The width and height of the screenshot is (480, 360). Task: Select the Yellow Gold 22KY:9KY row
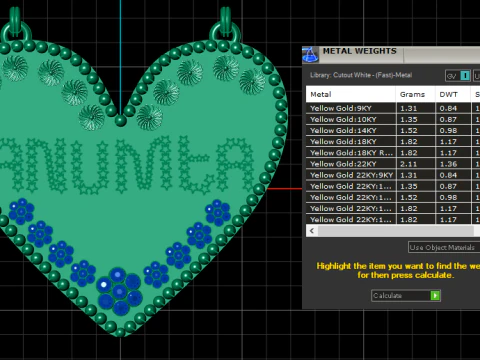[x=393, y=175]
